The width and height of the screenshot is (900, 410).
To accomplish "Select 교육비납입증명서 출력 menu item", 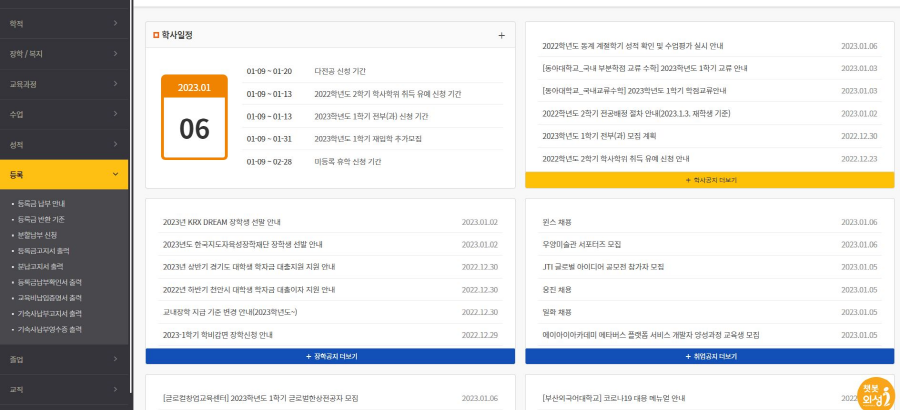I will pyautogui.click(x=49, y=297).
